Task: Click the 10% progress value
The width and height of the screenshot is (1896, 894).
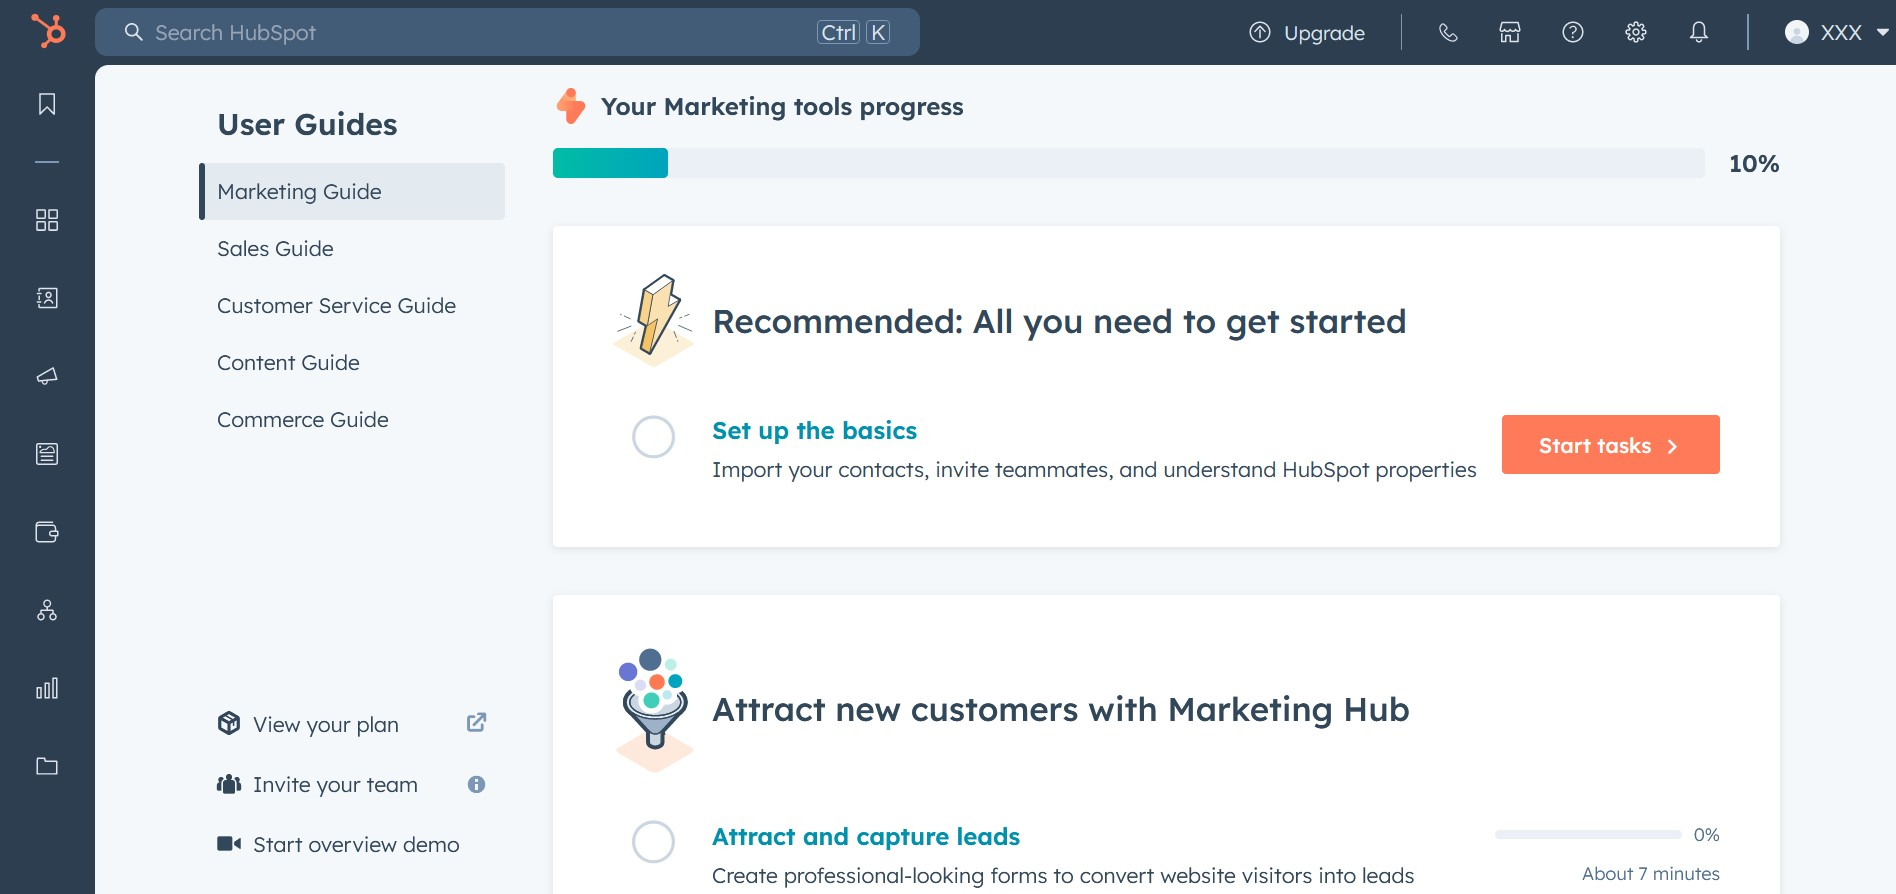Action: pos(1754,164)
